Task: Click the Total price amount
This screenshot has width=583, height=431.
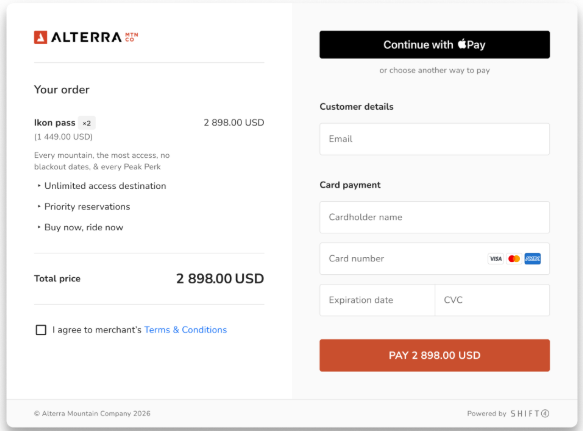Action: 220,279
